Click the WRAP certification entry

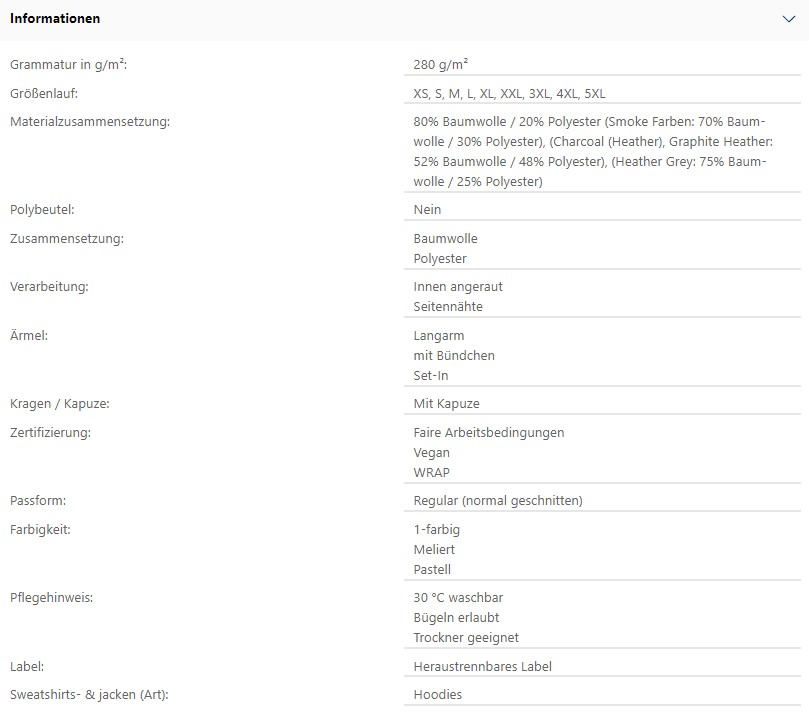pos(431,472)
